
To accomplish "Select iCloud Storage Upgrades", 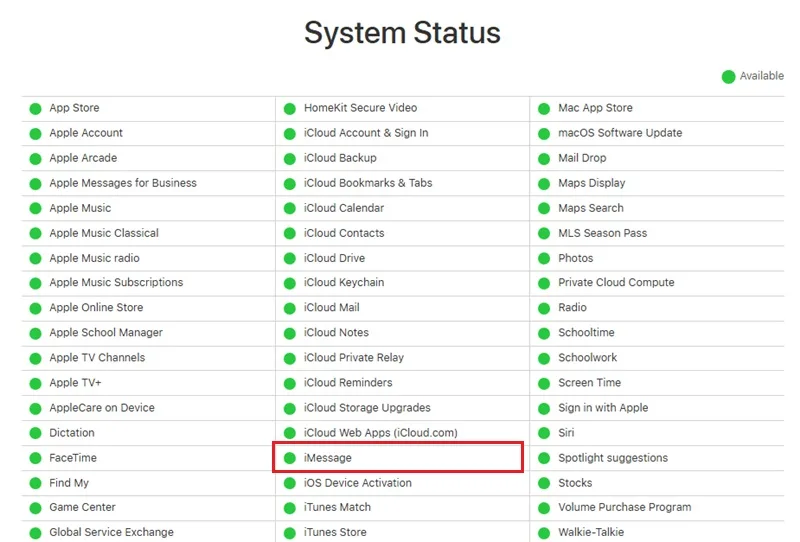I will 367,407.
